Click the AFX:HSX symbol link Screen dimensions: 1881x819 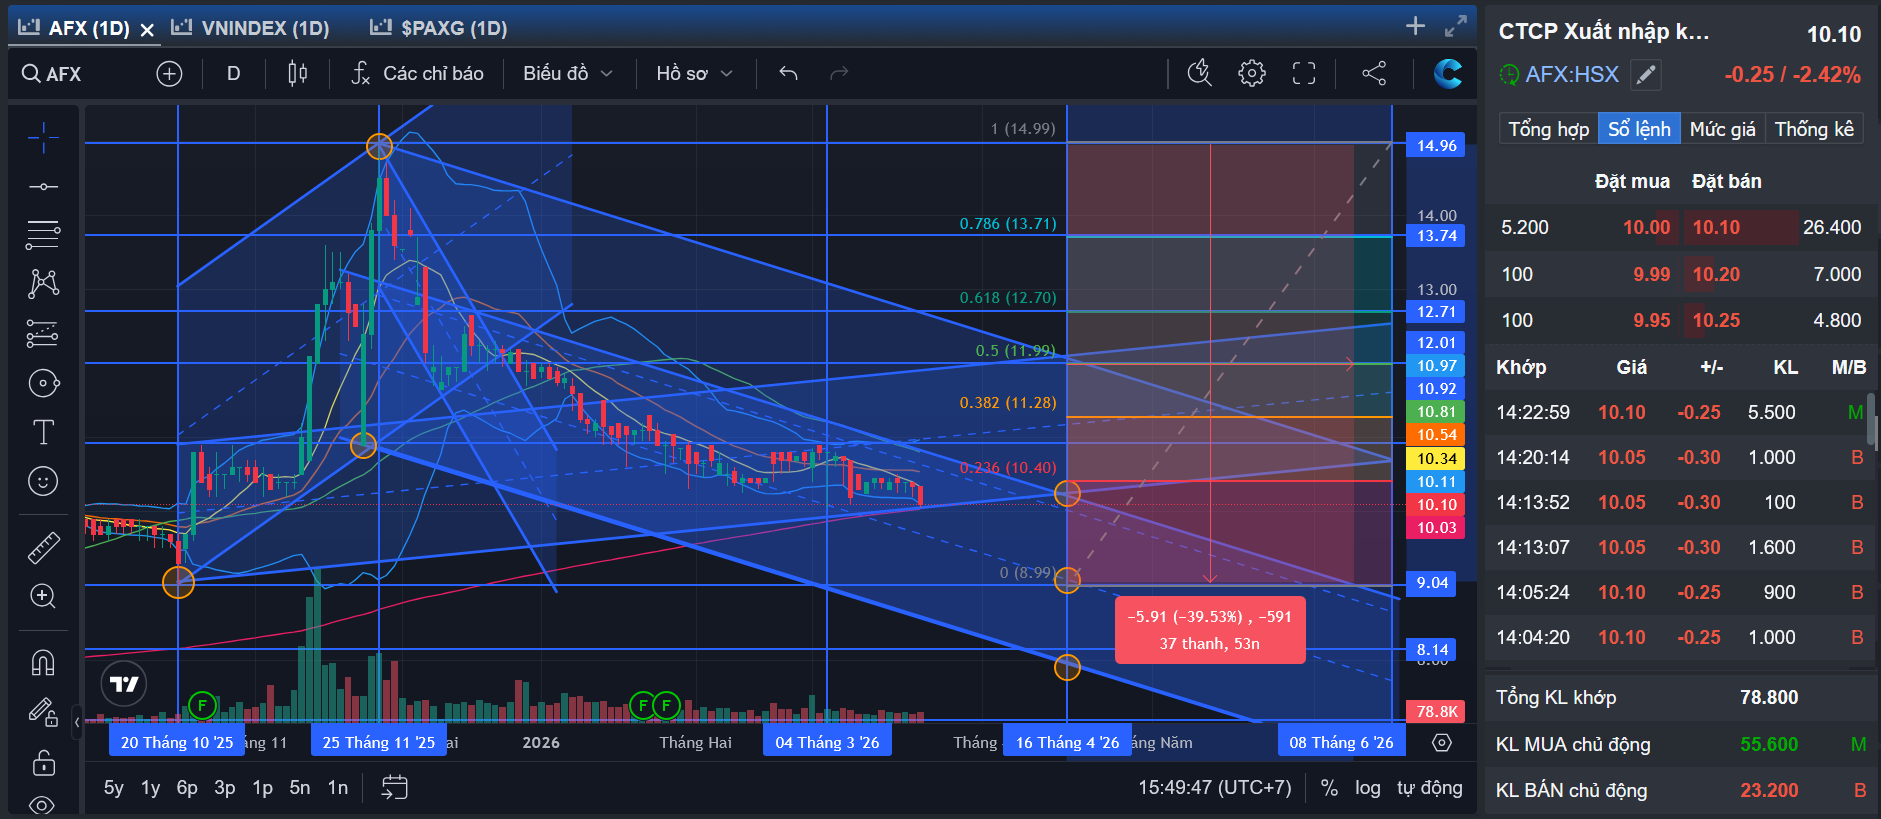1571,75
